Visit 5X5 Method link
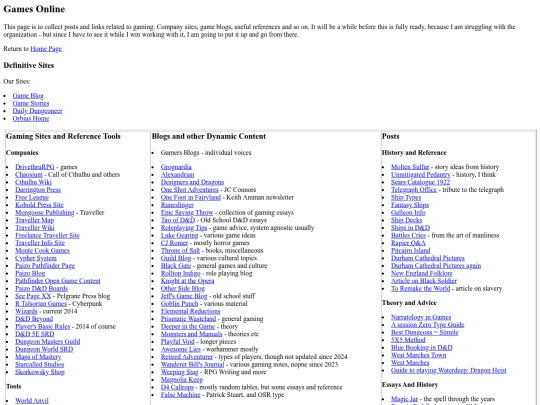 (x=408, y=340)
